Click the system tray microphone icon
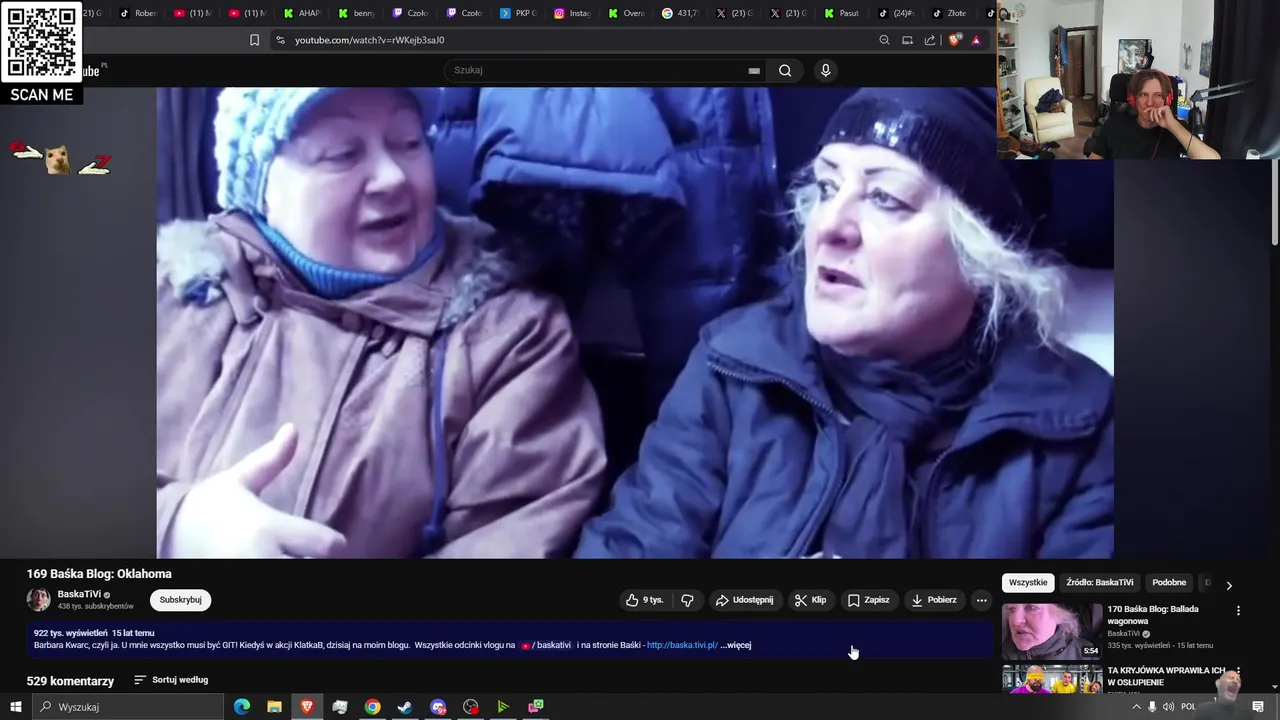Screen dimensions: 1280x720 [1152, 707]
